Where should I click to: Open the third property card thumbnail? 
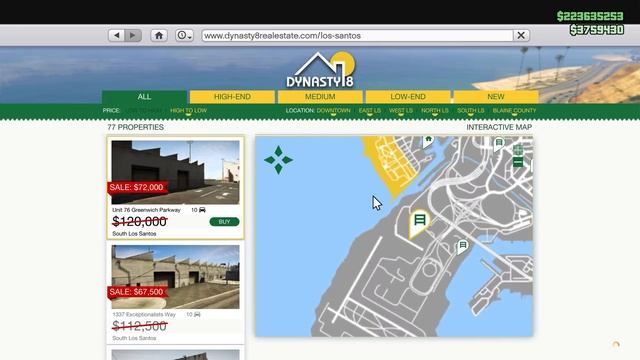(176, 355)
